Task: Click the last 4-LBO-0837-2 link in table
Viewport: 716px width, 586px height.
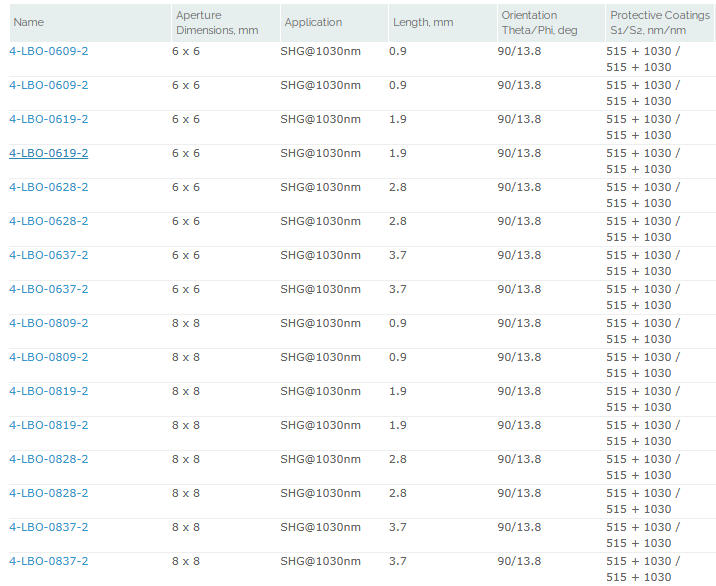Action: [x=48, y=561]
